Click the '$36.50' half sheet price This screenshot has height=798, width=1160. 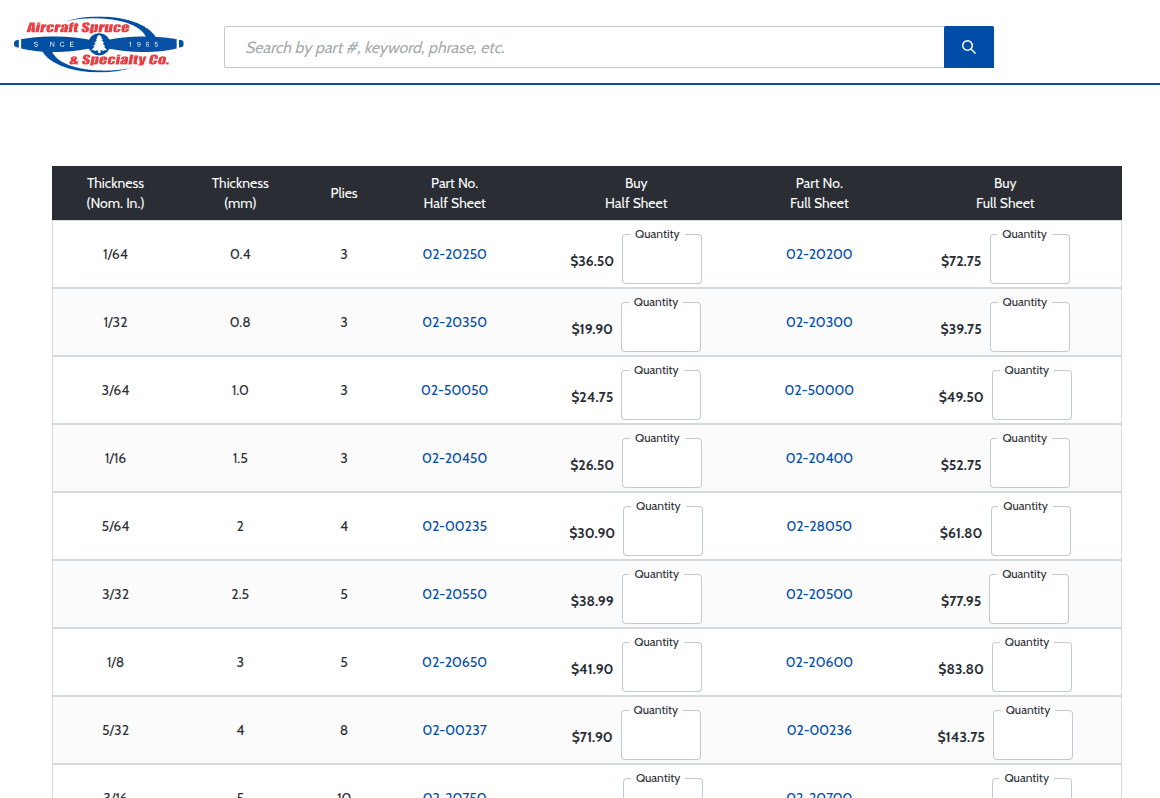pos(592,261)
